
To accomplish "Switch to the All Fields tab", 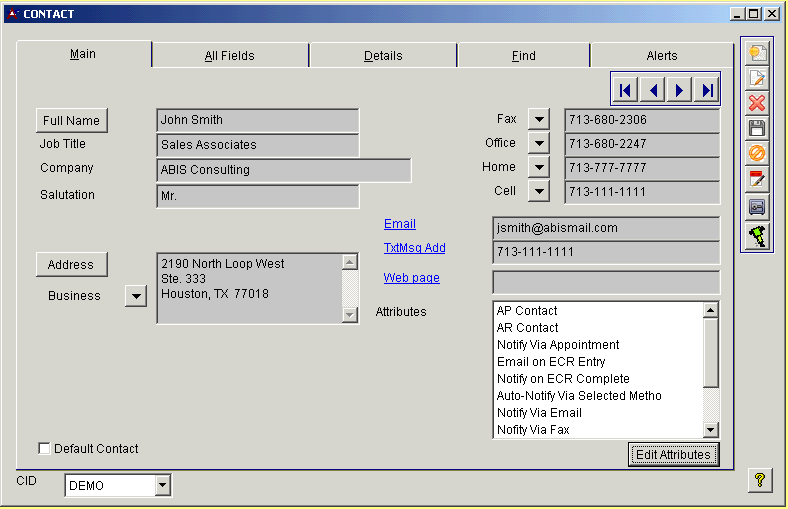I will pyautogui.click(x=229, y=56).
